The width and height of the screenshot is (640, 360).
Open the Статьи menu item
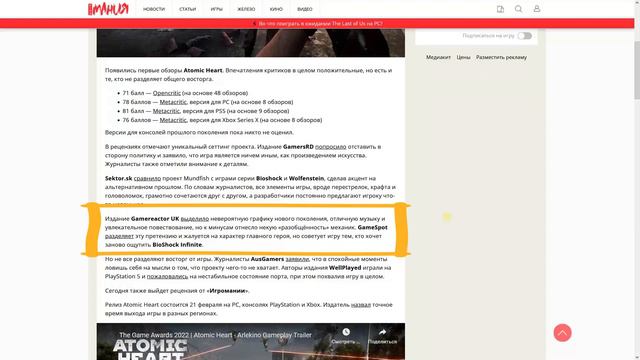188,9
